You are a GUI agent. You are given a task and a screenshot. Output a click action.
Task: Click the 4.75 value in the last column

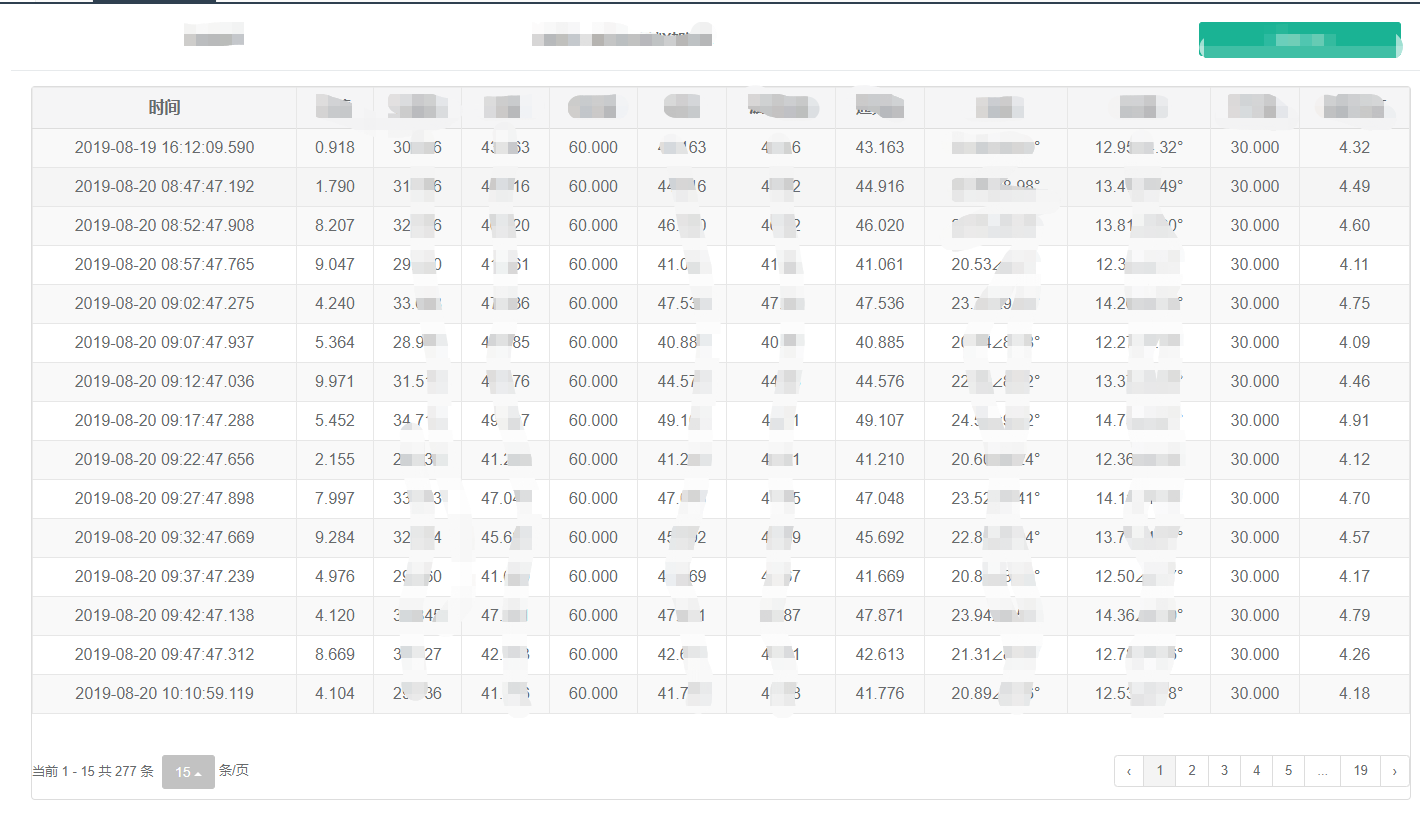click(x=1354, y=303)
